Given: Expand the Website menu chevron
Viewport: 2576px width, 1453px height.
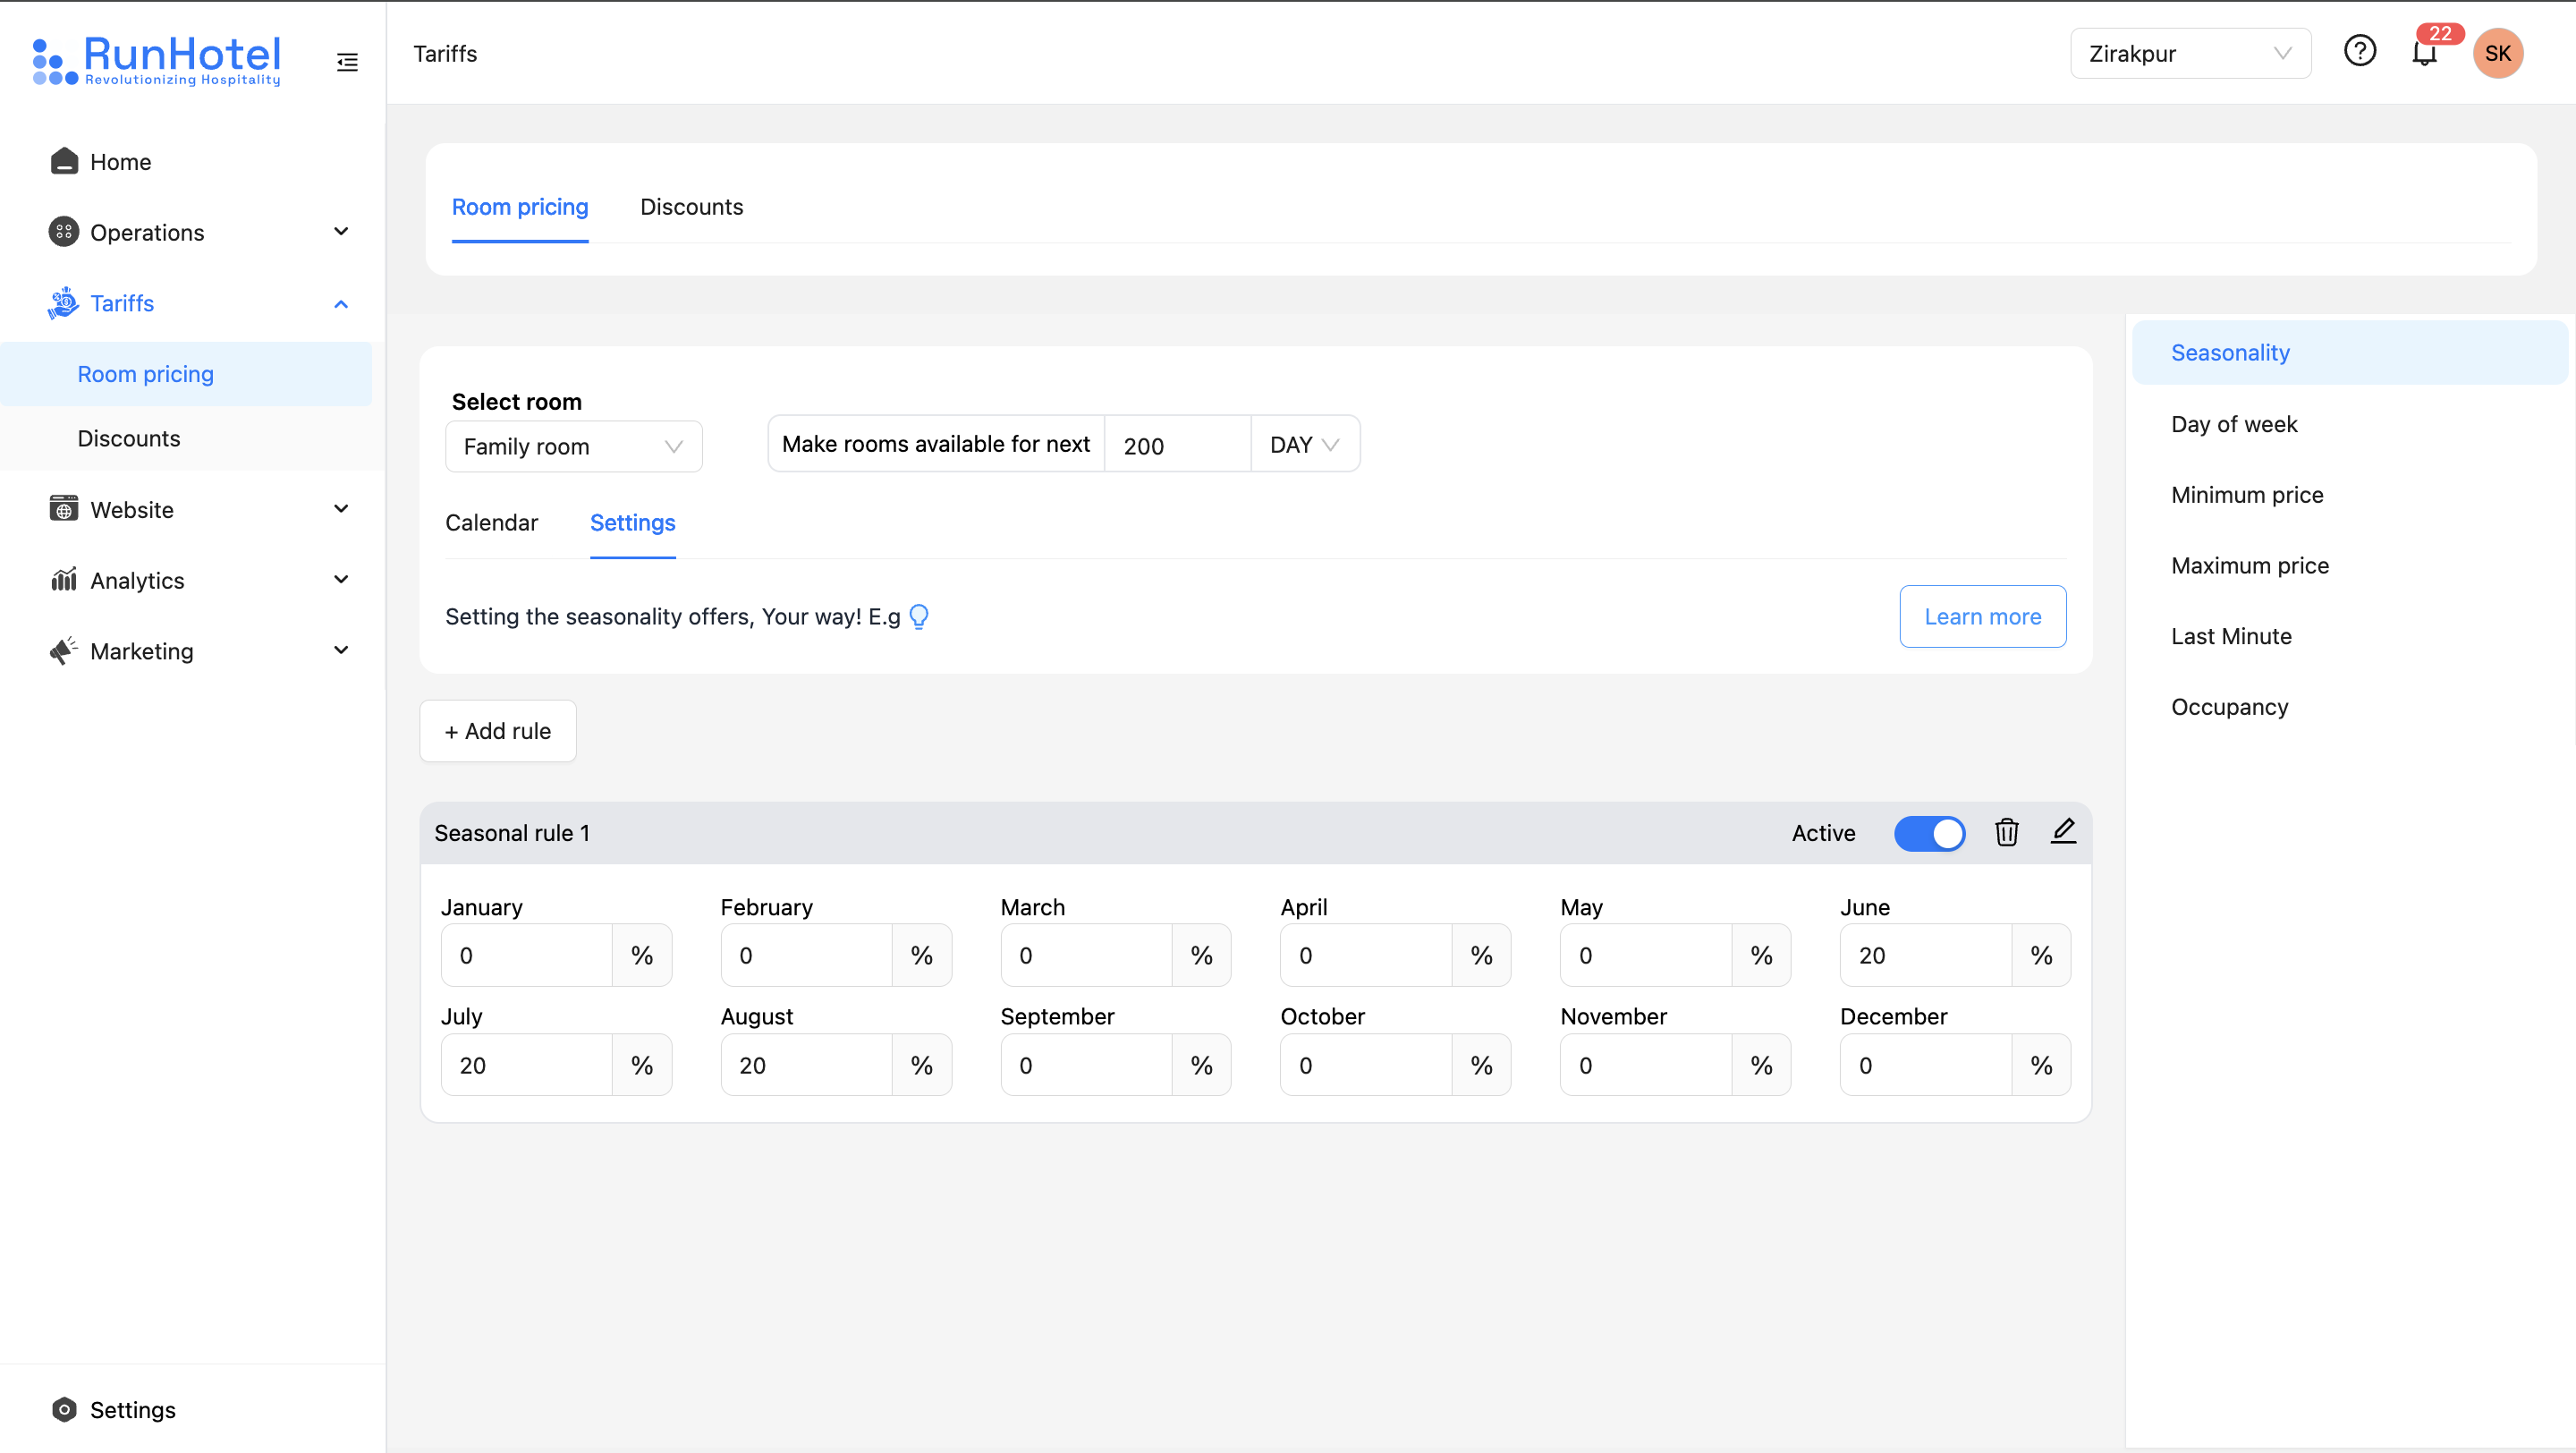Looking at the screenshot, I should (341, 509).
